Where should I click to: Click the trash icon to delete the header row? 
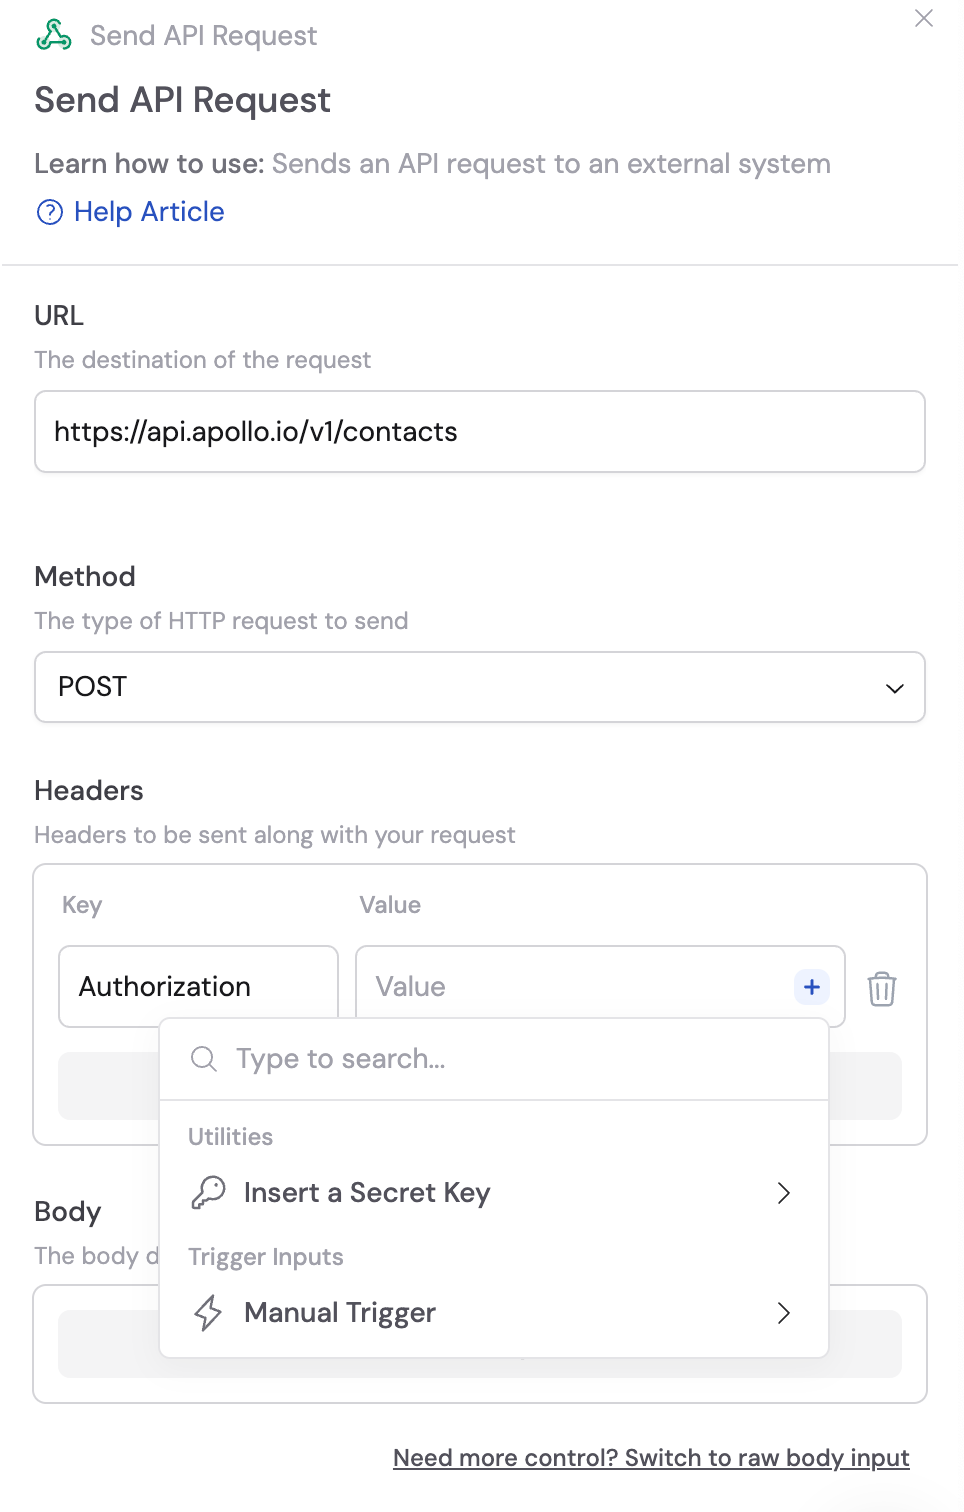(881, 988)
